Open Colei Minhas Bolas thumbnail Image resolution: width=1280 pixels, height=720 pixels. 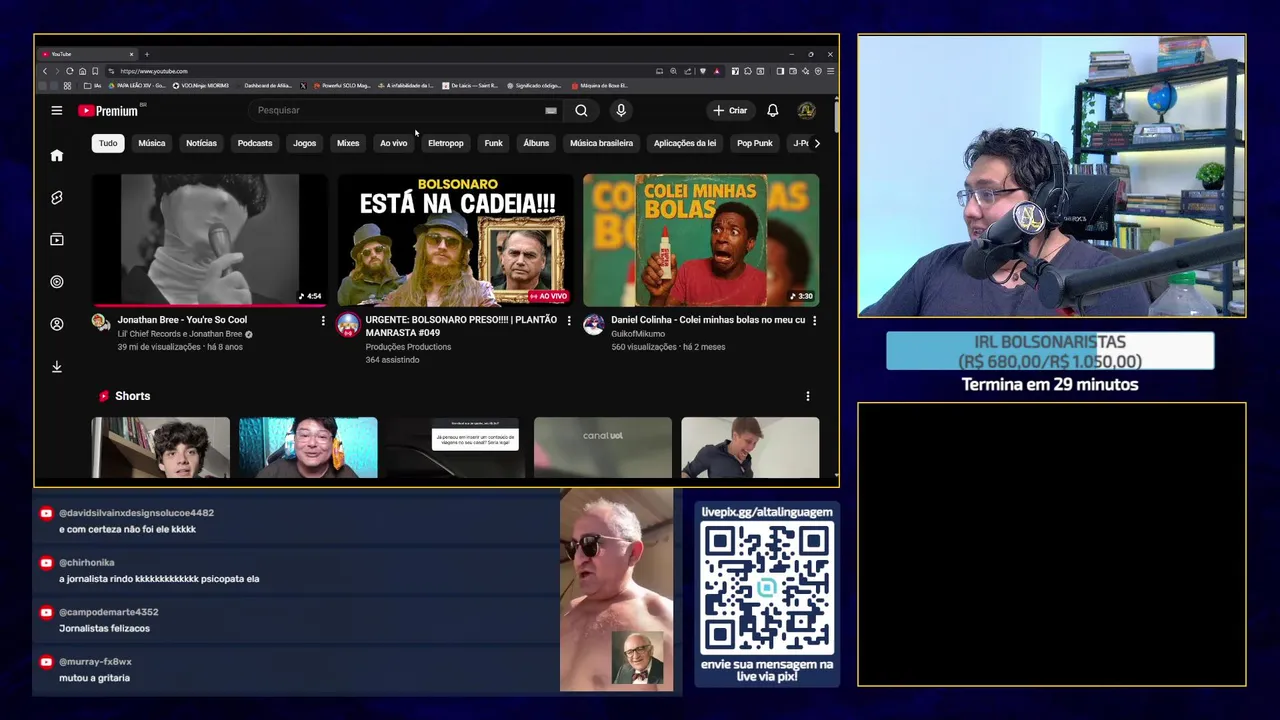[x=701, y=240]
